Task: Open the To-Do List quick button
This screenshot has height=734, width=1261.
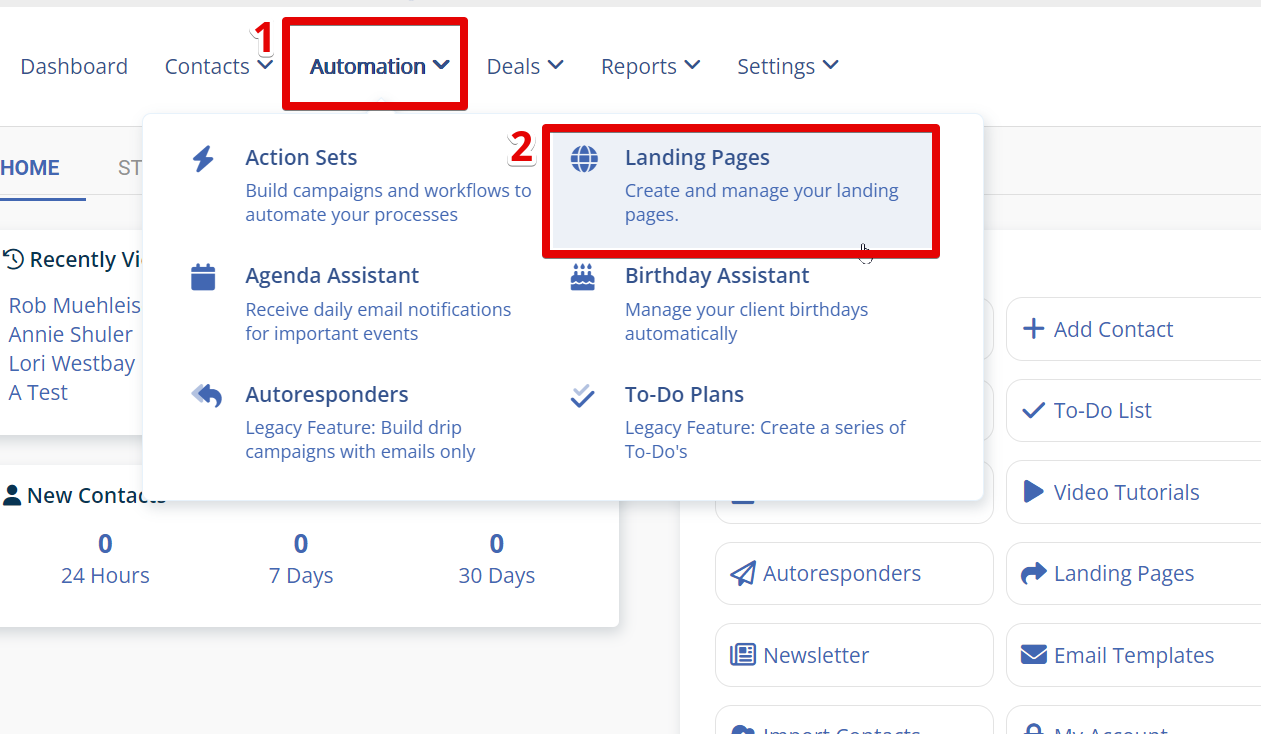Action: point(1102,410)
